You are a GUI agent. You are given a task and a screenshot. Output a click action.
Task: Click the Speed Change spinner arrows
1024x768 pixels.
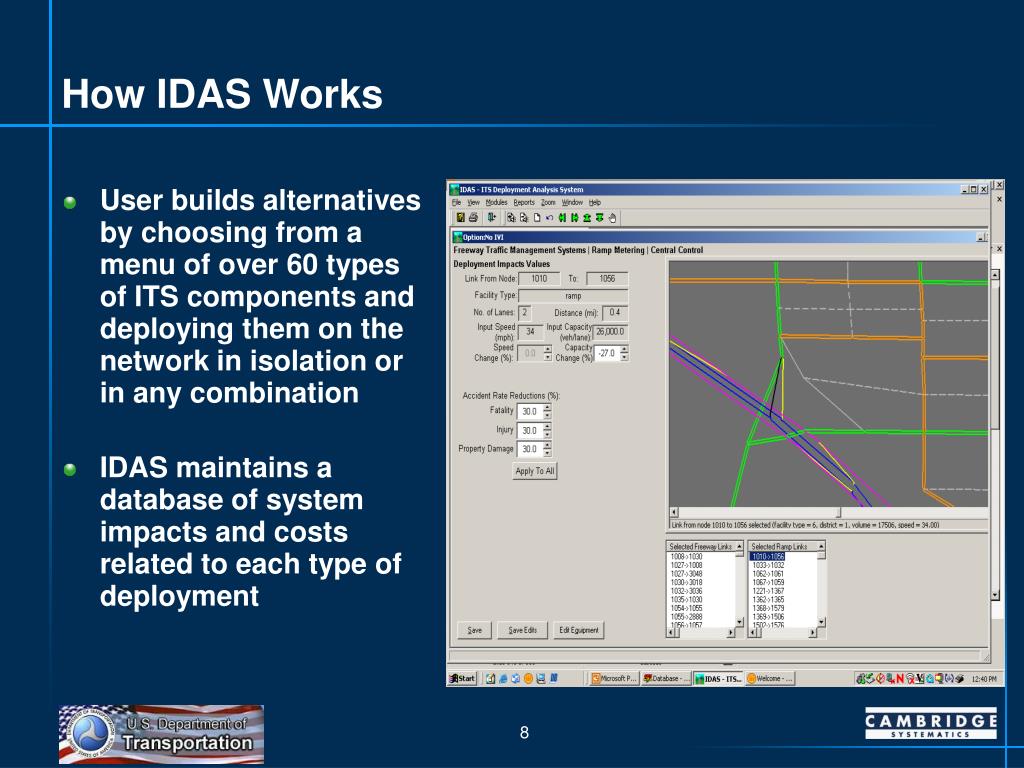pyautogui.click(x=547, y=353)
